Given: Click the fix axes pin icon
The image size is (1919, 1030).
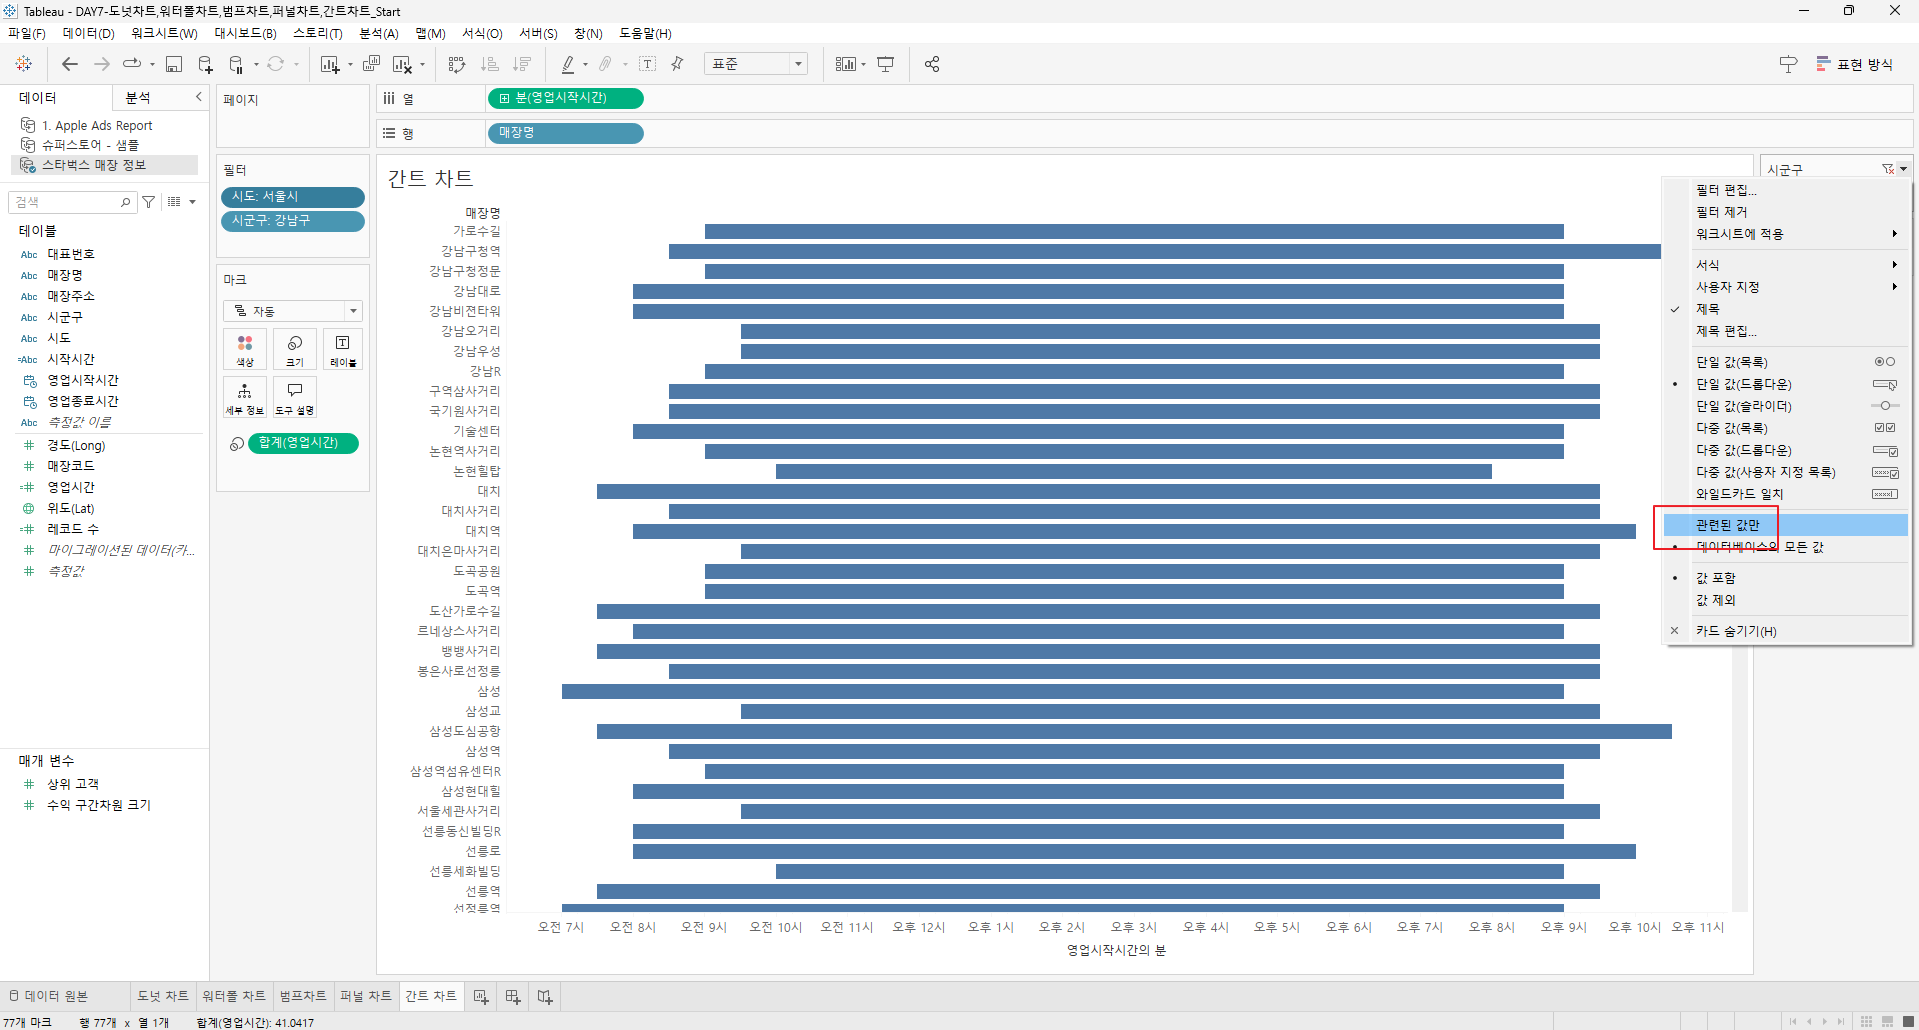Looking at the screenshot, I should pos(678,64).
